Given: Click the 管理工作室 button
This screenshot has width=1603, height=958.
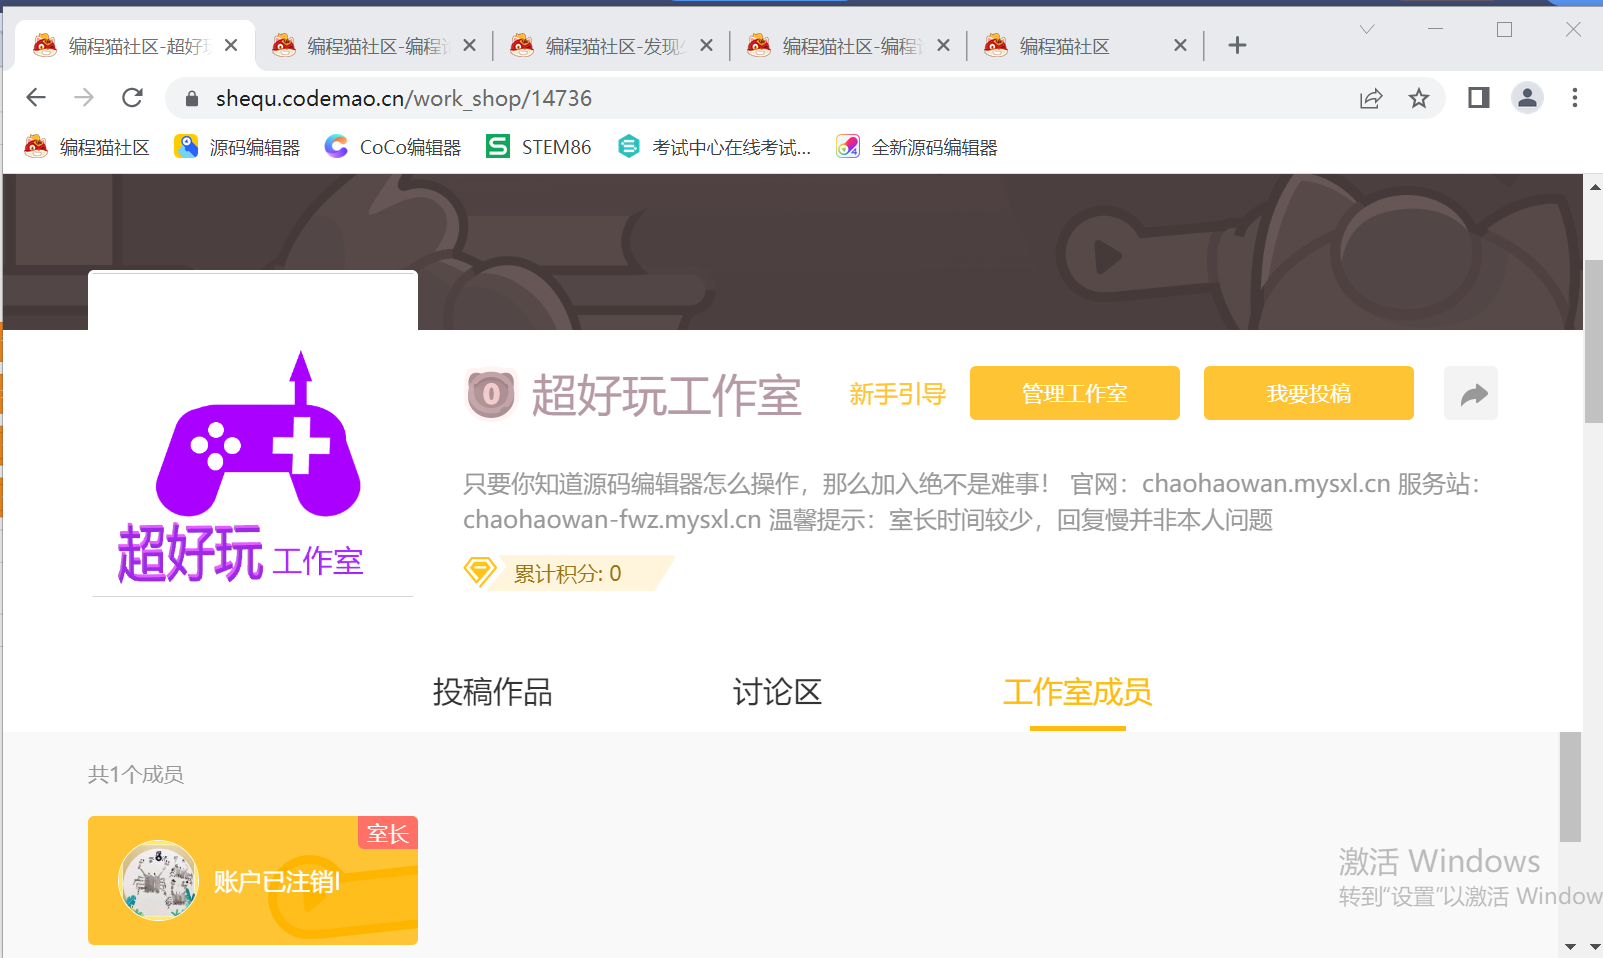Looking at the screenshot, I should tap(1075, 393).
